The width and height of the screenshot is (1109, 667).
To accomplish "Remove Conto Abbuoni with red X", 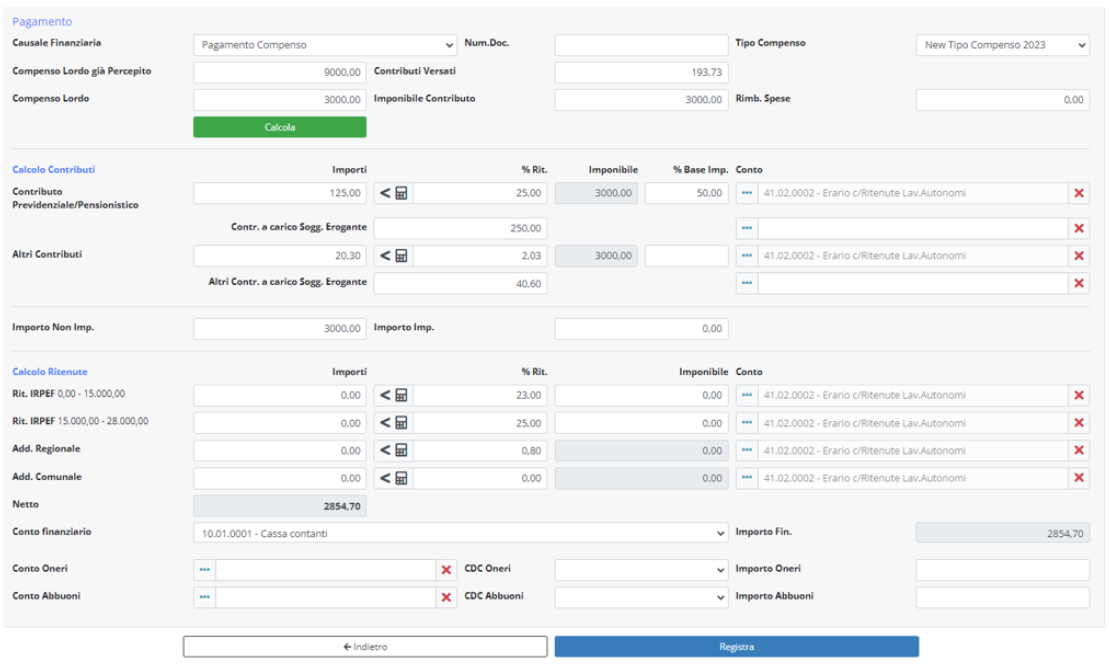I will click(x=446, y=597).
